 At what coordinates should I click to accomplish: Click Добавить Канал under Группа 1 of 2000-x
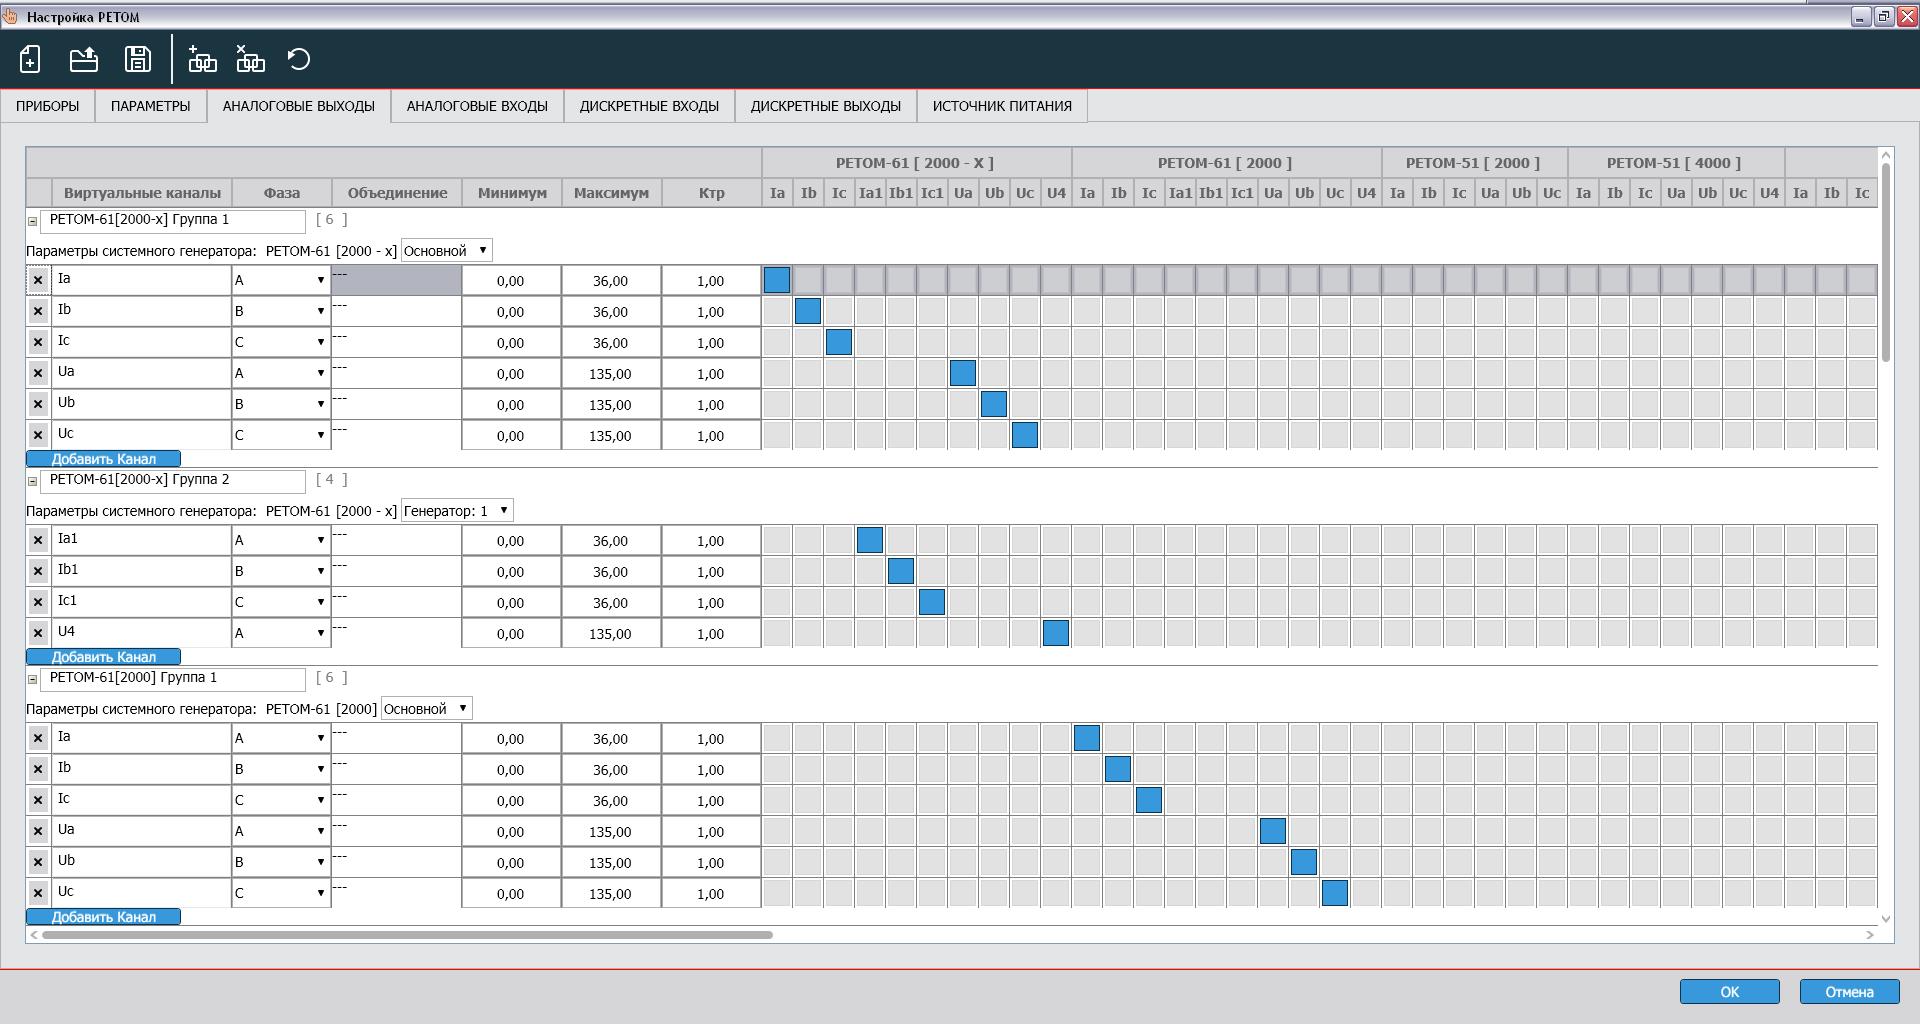103,459
